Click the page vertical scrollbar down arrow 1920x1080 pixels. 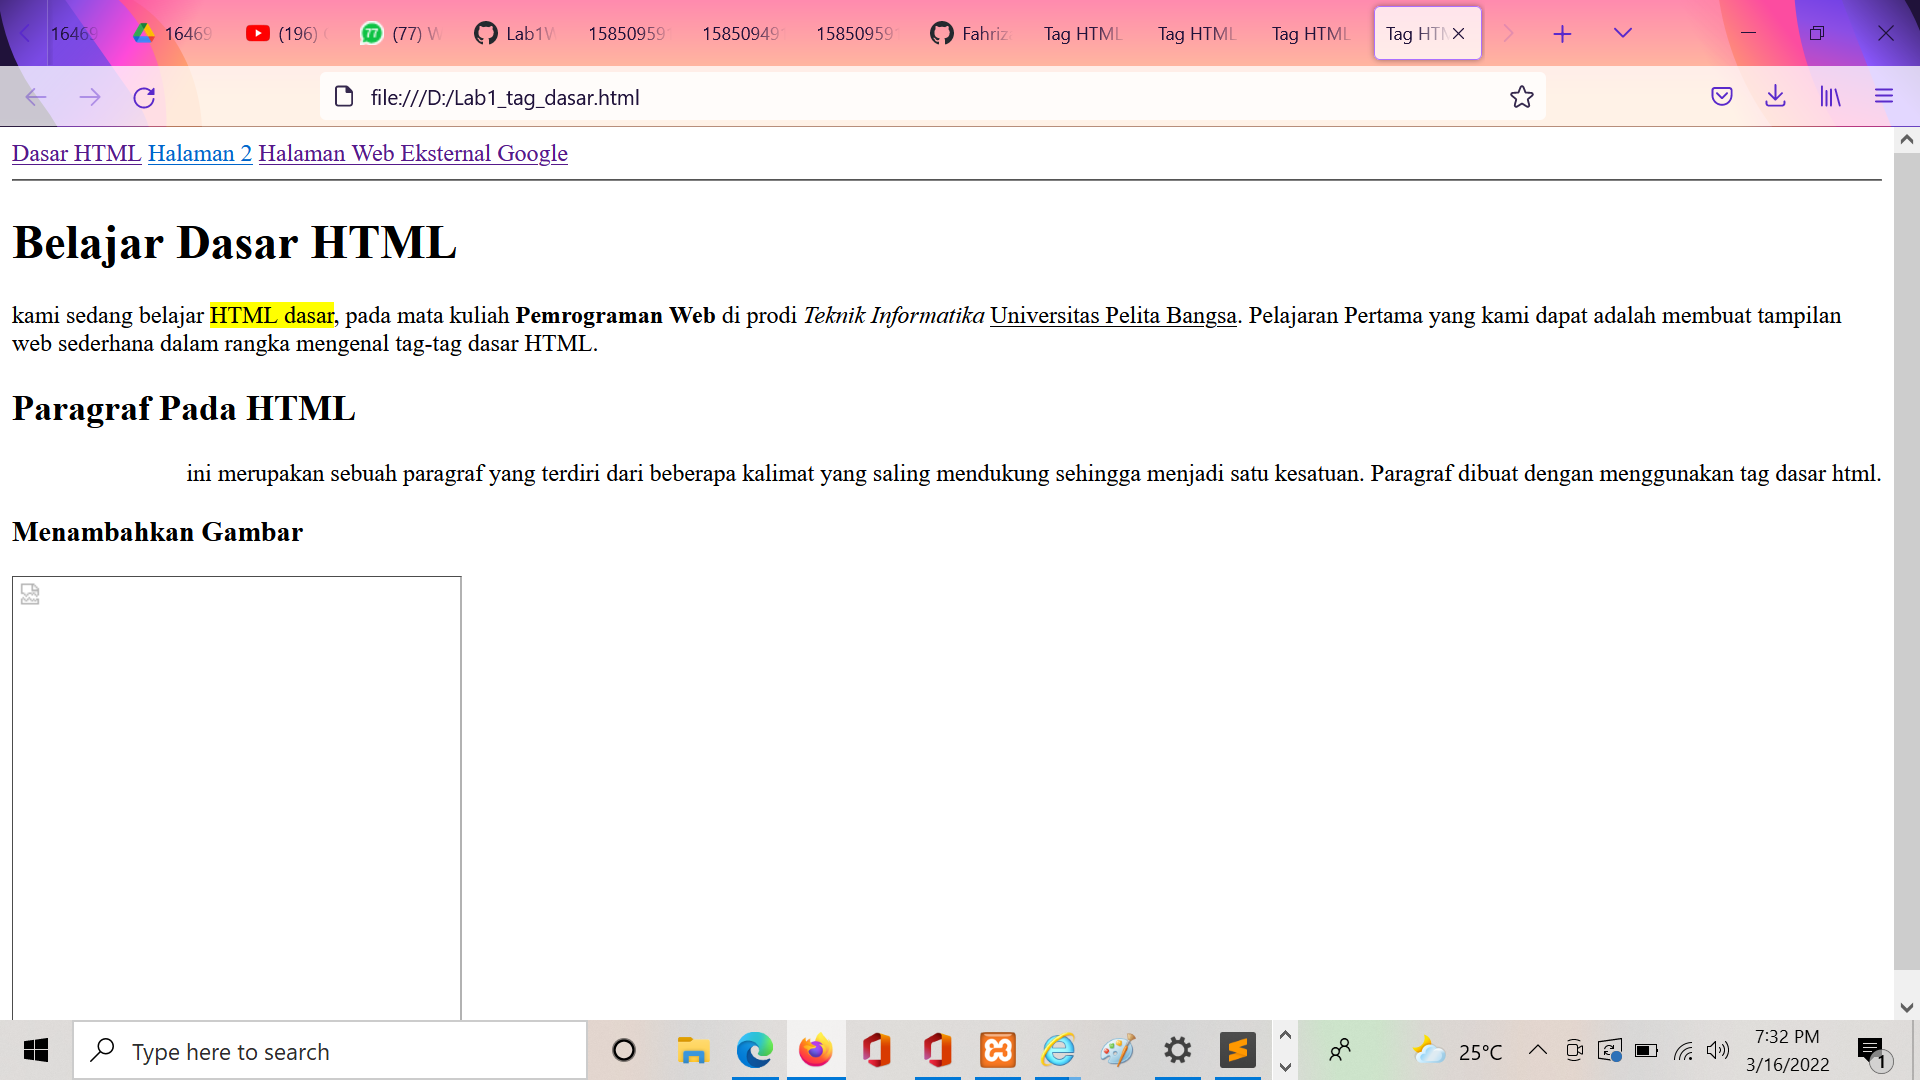pos(1906,1008)
